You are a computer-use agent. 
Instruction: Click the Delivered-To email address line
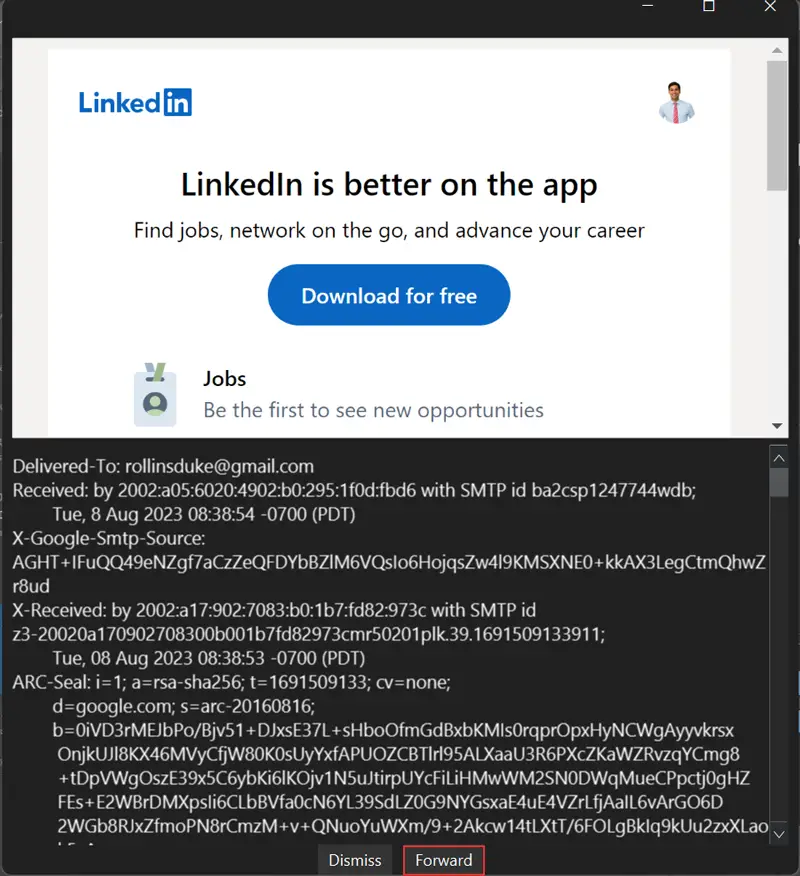coord(163,466)
